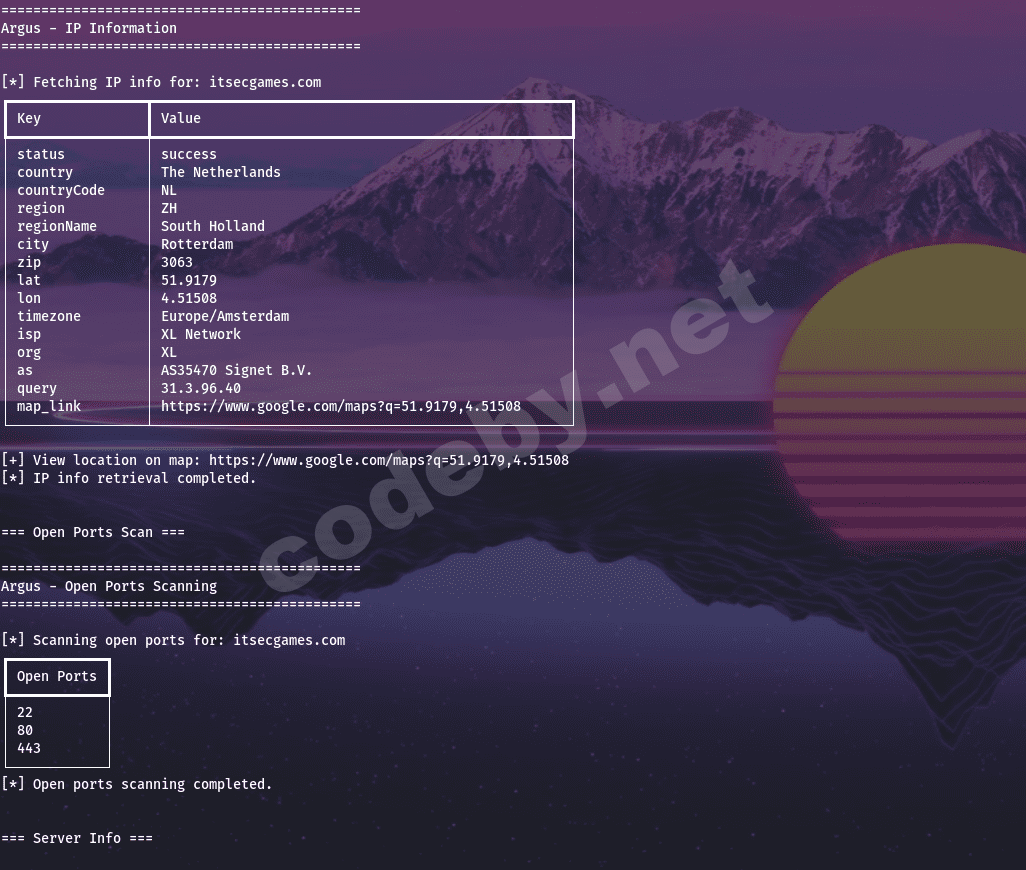Click the 'query' key cell
The image size is (1026, 870).
click(x=37, y=388)
